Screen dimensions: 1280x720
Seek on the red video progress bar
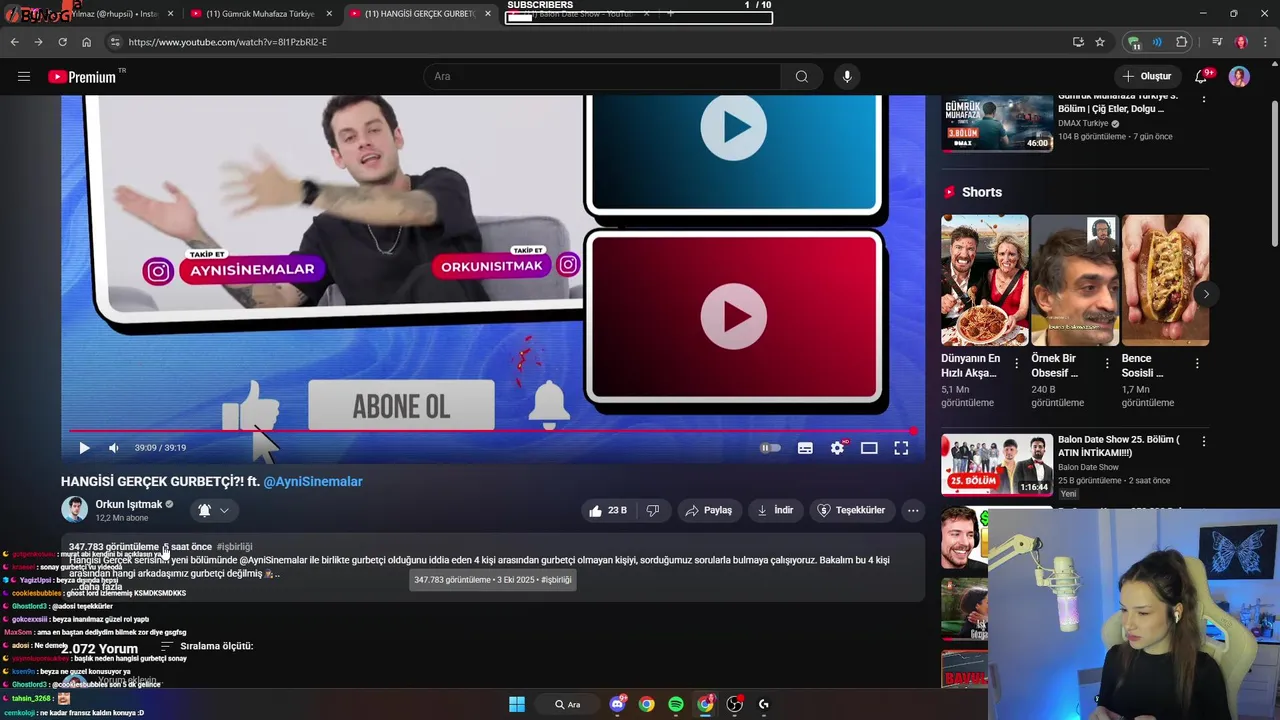(x=492, y=431)
